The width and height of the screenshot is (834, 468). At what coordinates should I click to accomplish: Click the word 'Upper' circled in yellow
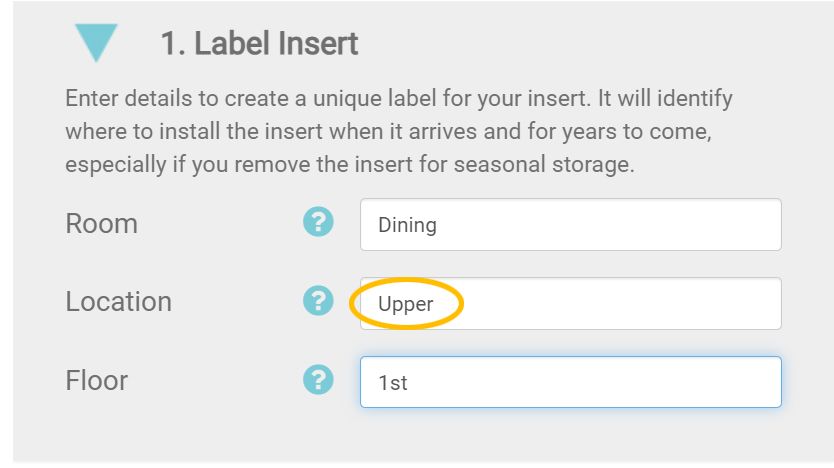tap(405, 304)
